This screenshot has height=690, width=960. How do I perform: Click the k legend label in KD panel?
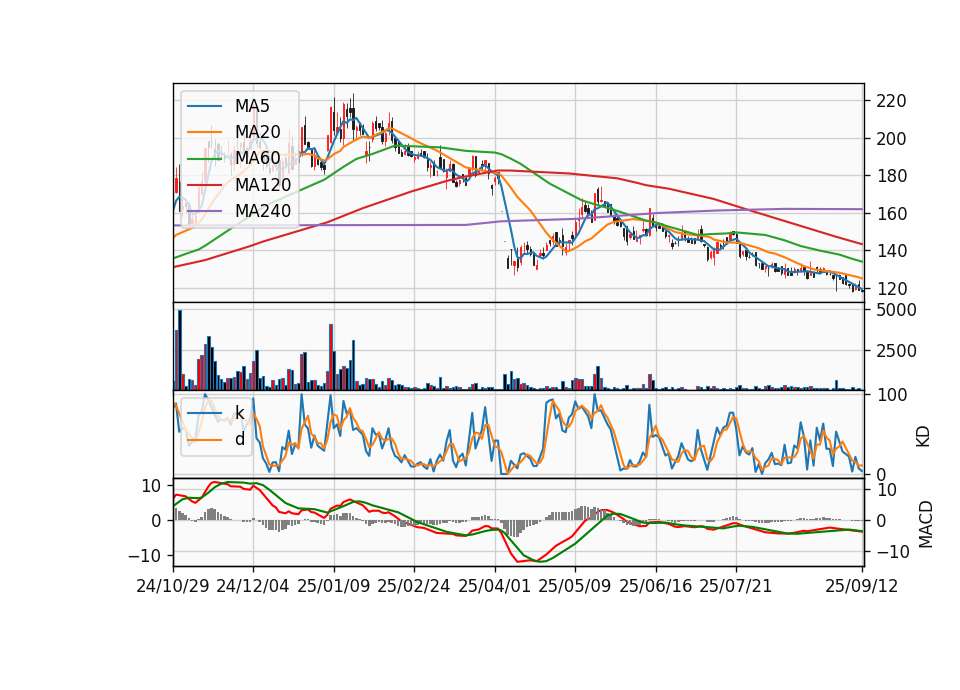pyautogui.click(x=240, y=413)
